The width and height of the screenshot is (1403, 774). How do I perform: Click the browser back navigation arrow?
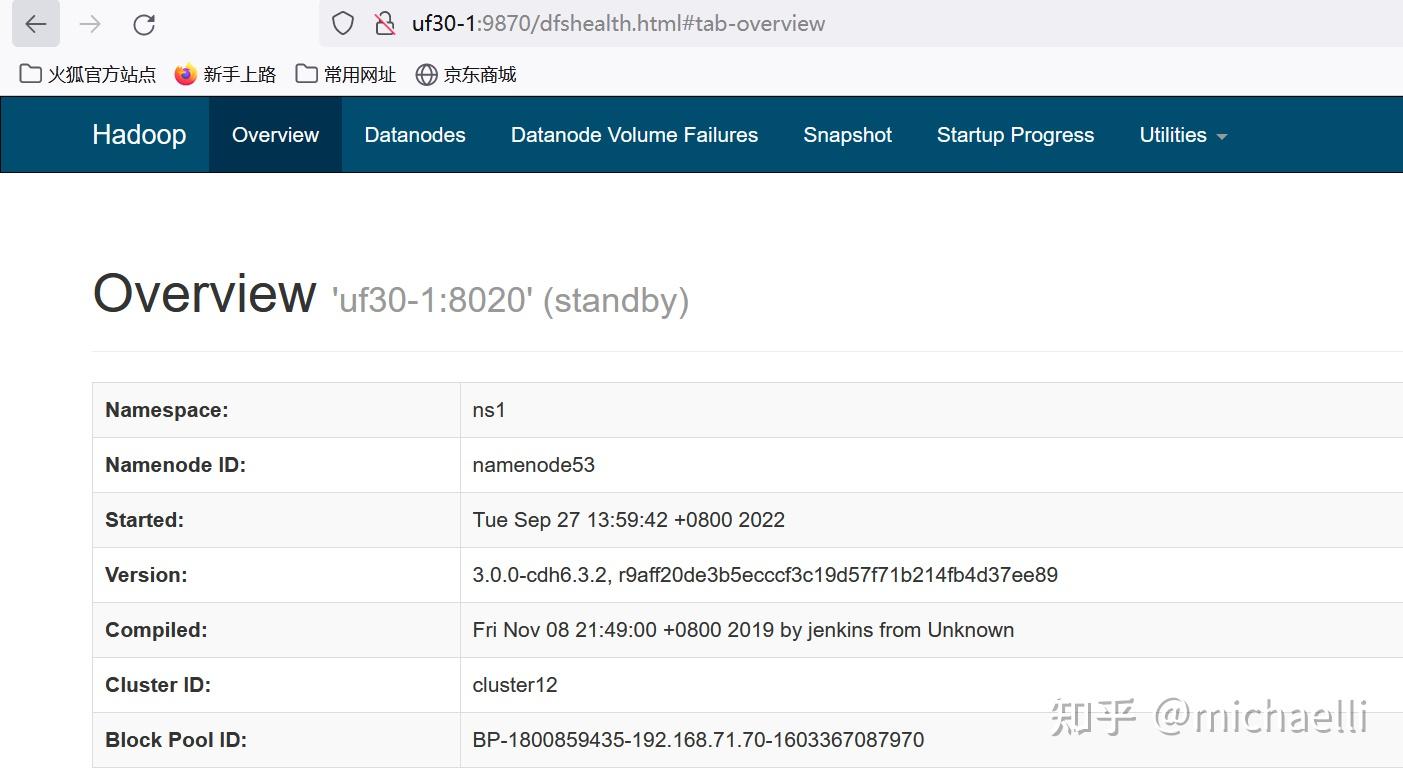tap(34, 23)
